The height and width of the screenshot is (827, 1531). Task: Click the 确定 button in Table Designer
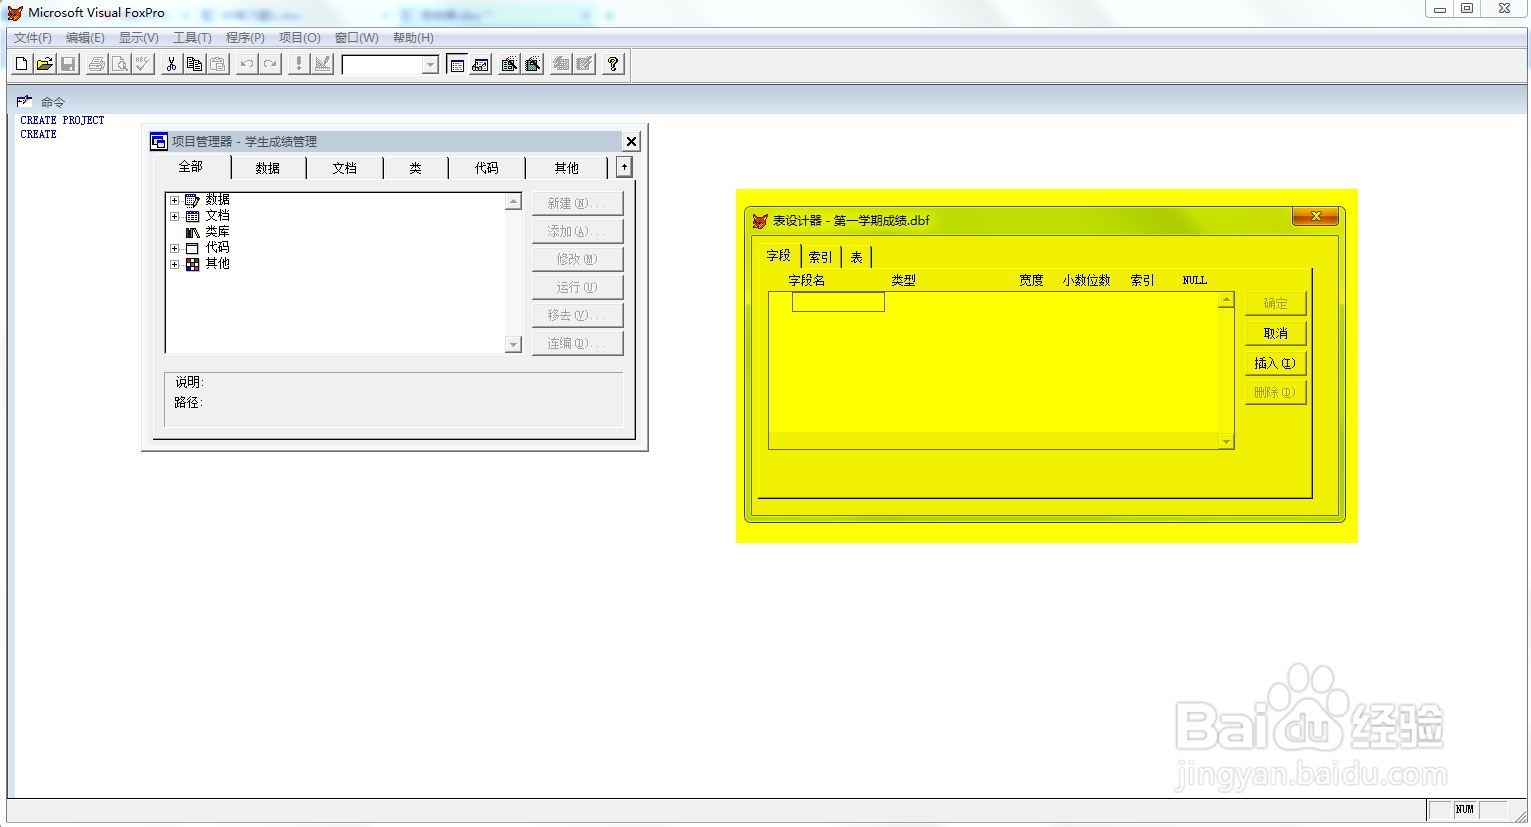click(x=1276, y=303)
